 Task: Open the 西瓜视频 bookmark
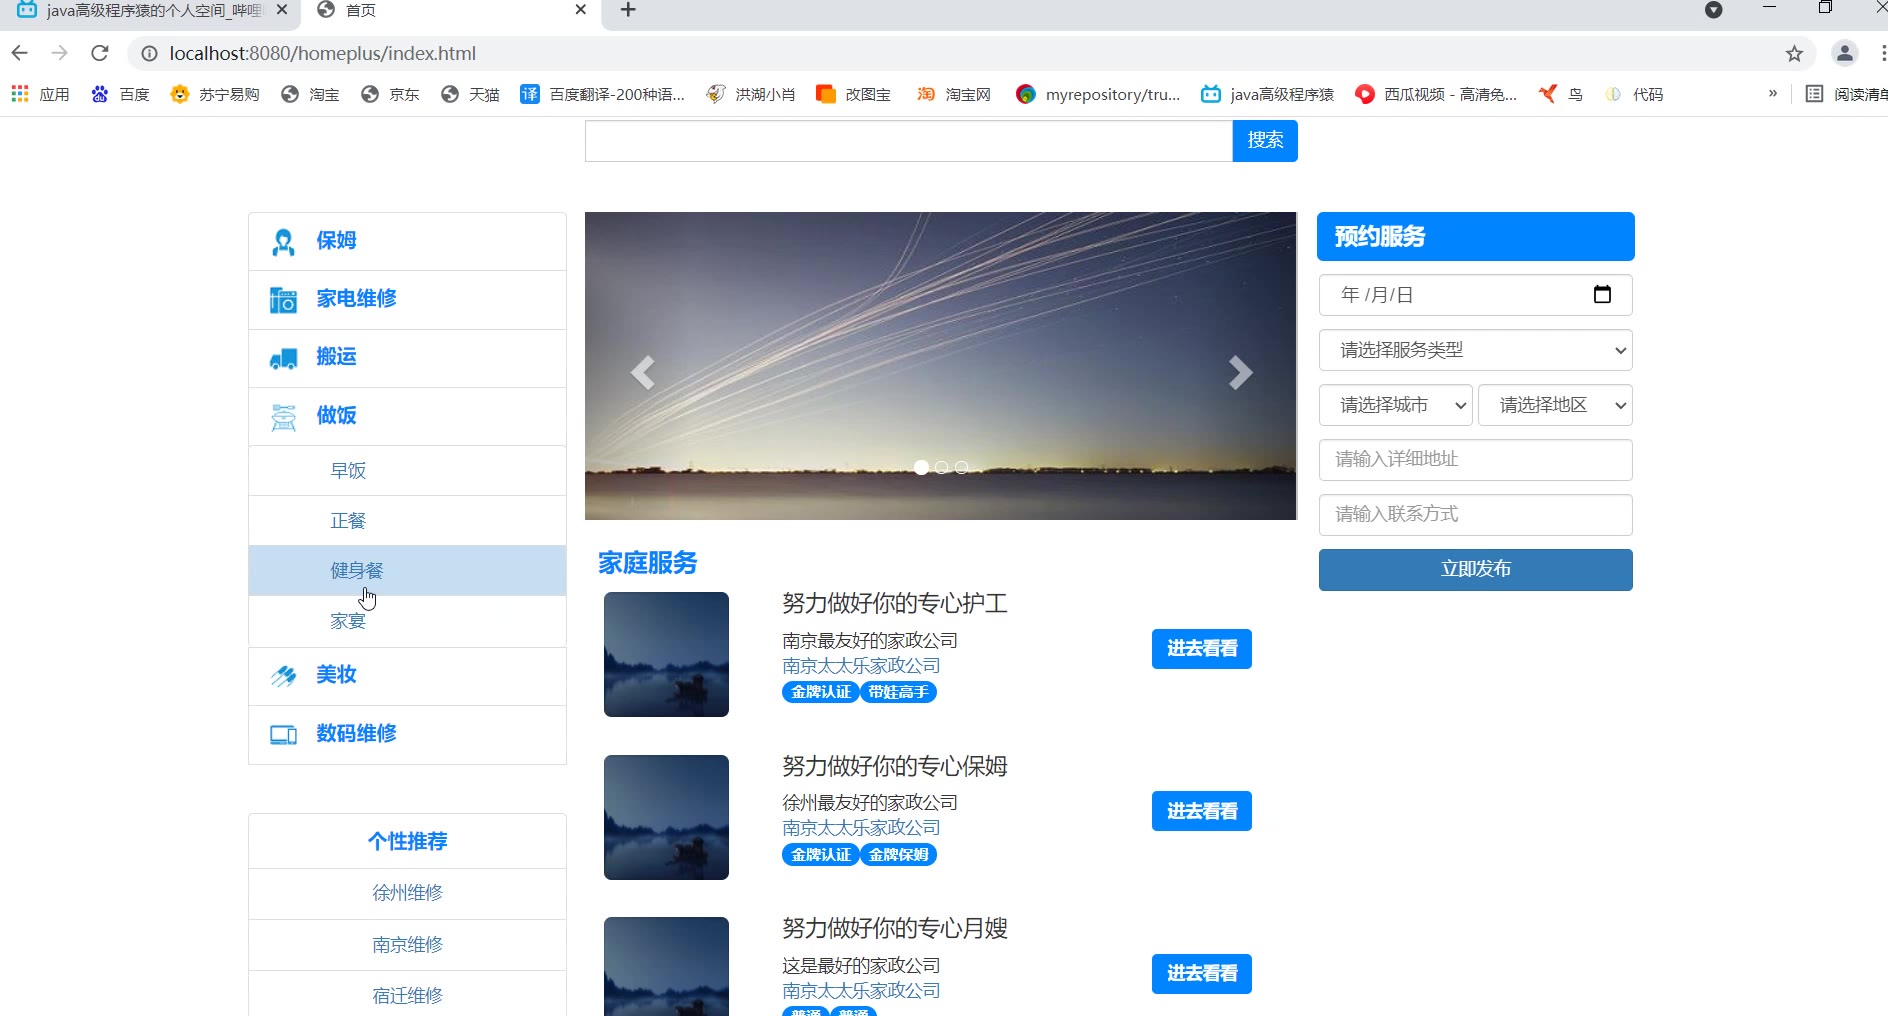click(1435, 94)
